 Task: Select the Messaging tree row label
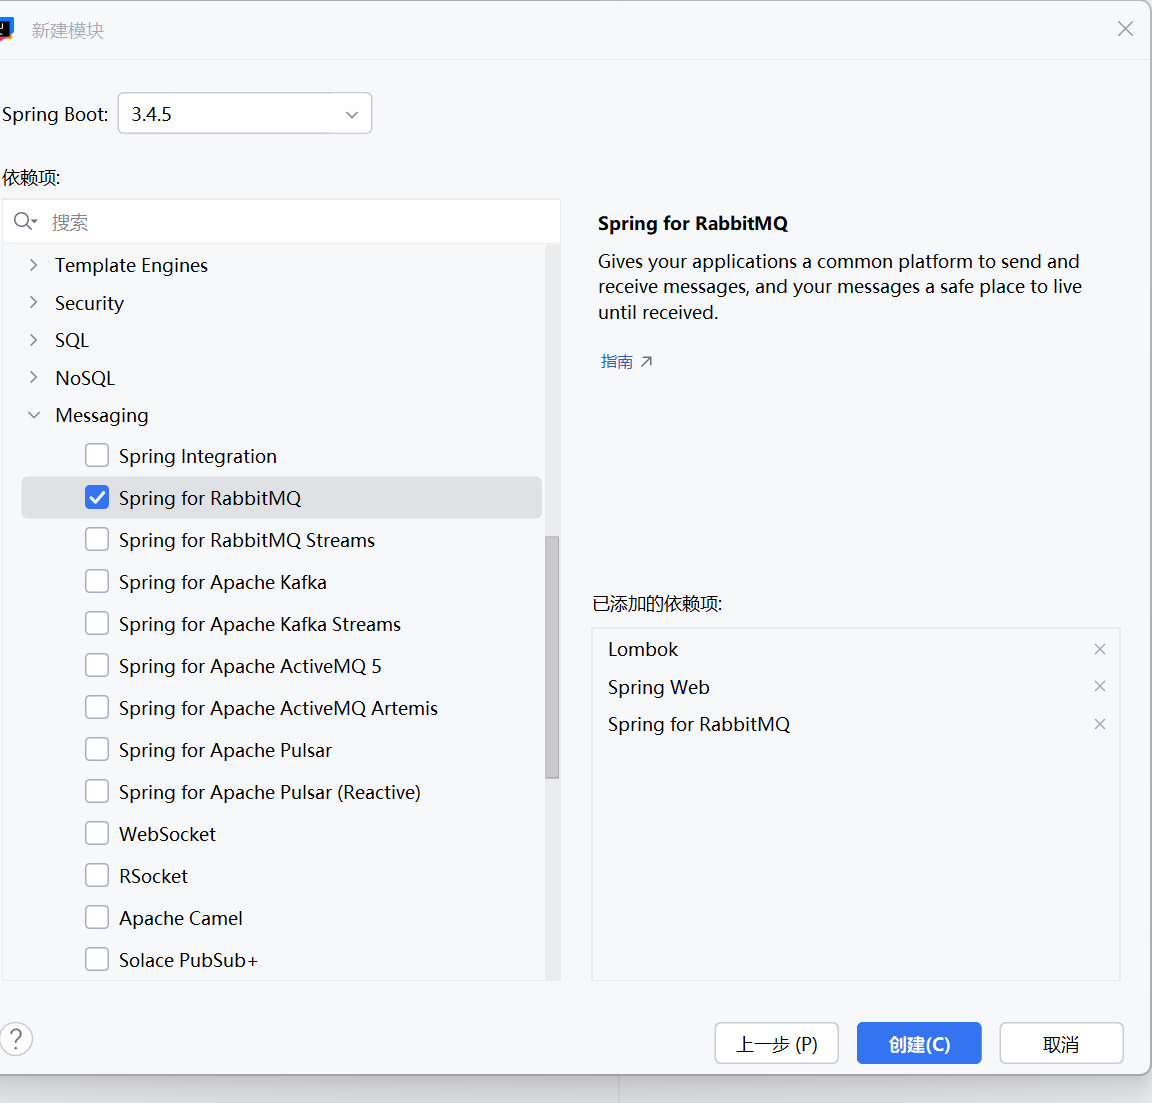click(102, 416)
